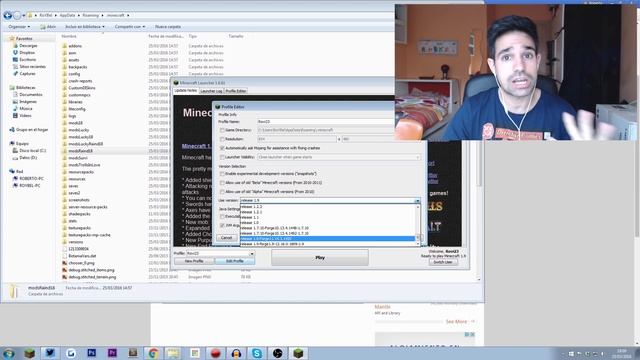Open the Organizar dropdown menu
Image resolution: width=640 pixels, height=360 pixels.
(19, 27)
